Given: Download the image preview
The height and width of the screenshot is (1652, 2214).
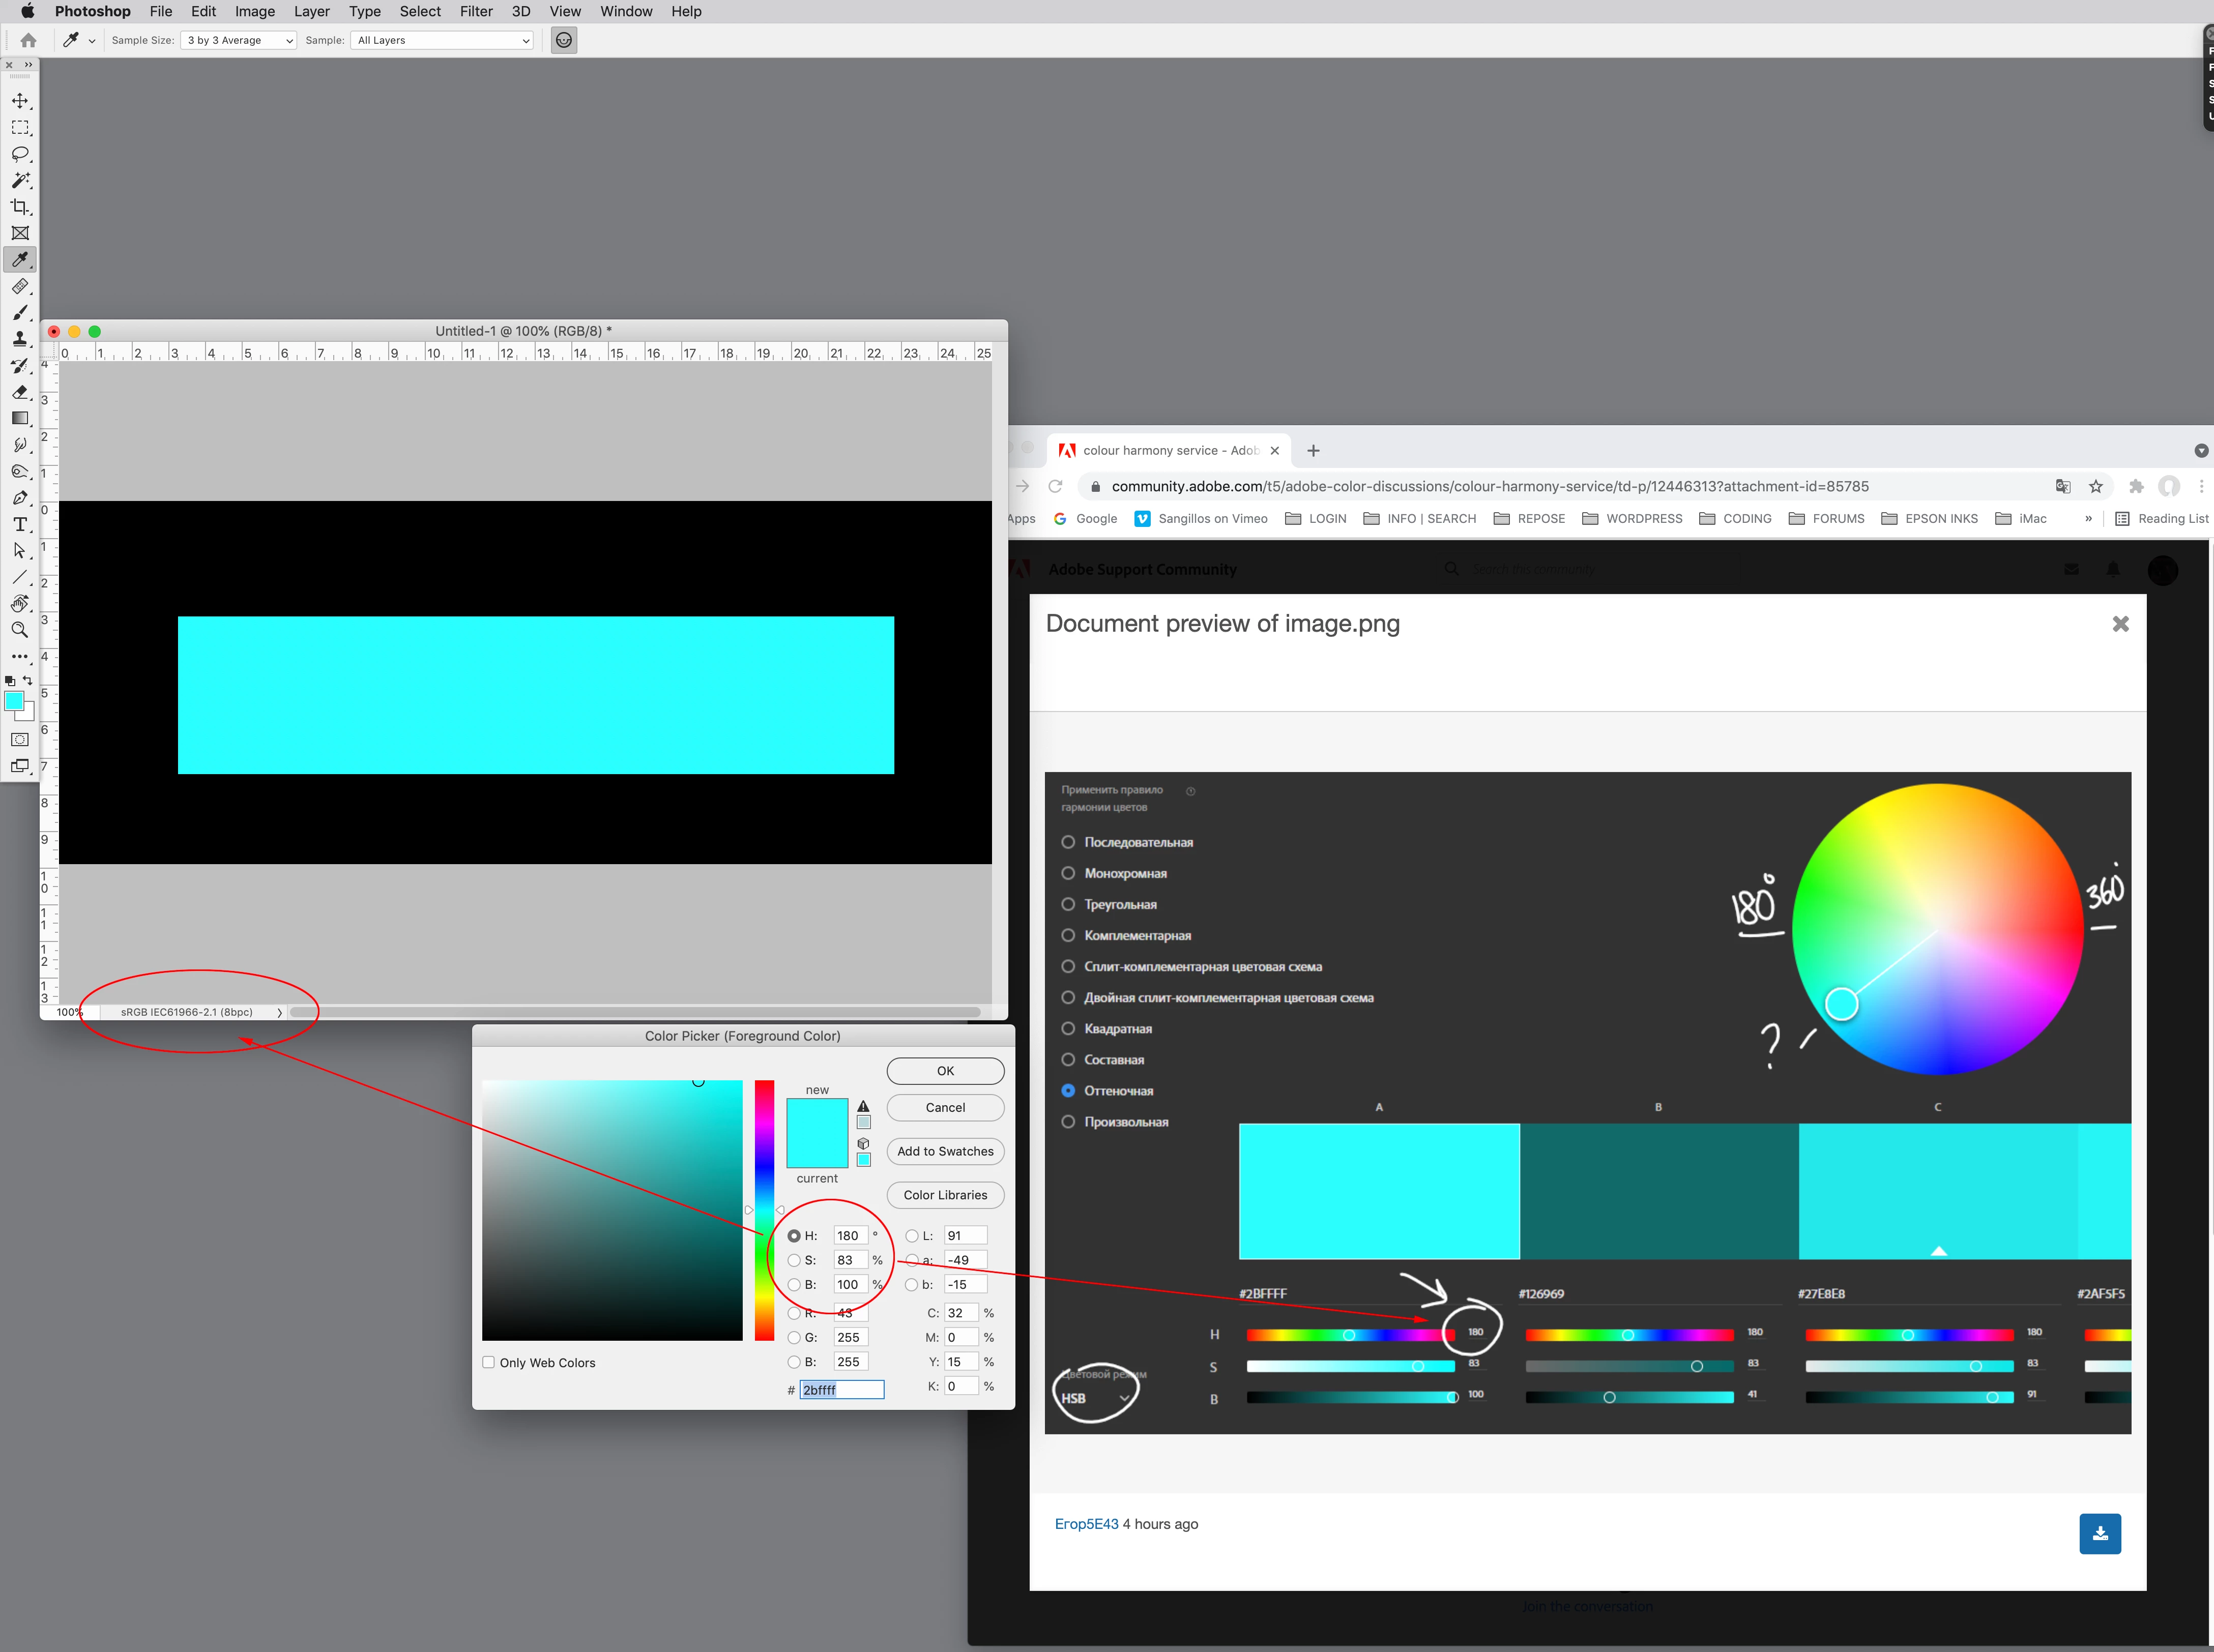Looking at the screenshot, I should pyautogui.click(x=2099, y=1533).
